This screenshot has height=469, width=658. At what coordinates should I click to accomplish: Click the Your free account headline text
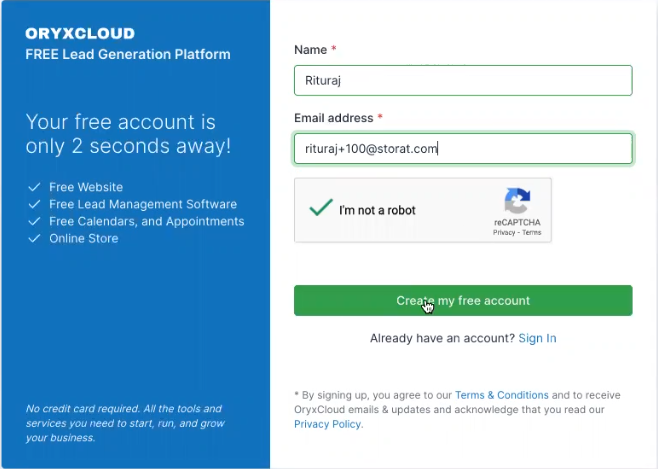coord(128,134)
